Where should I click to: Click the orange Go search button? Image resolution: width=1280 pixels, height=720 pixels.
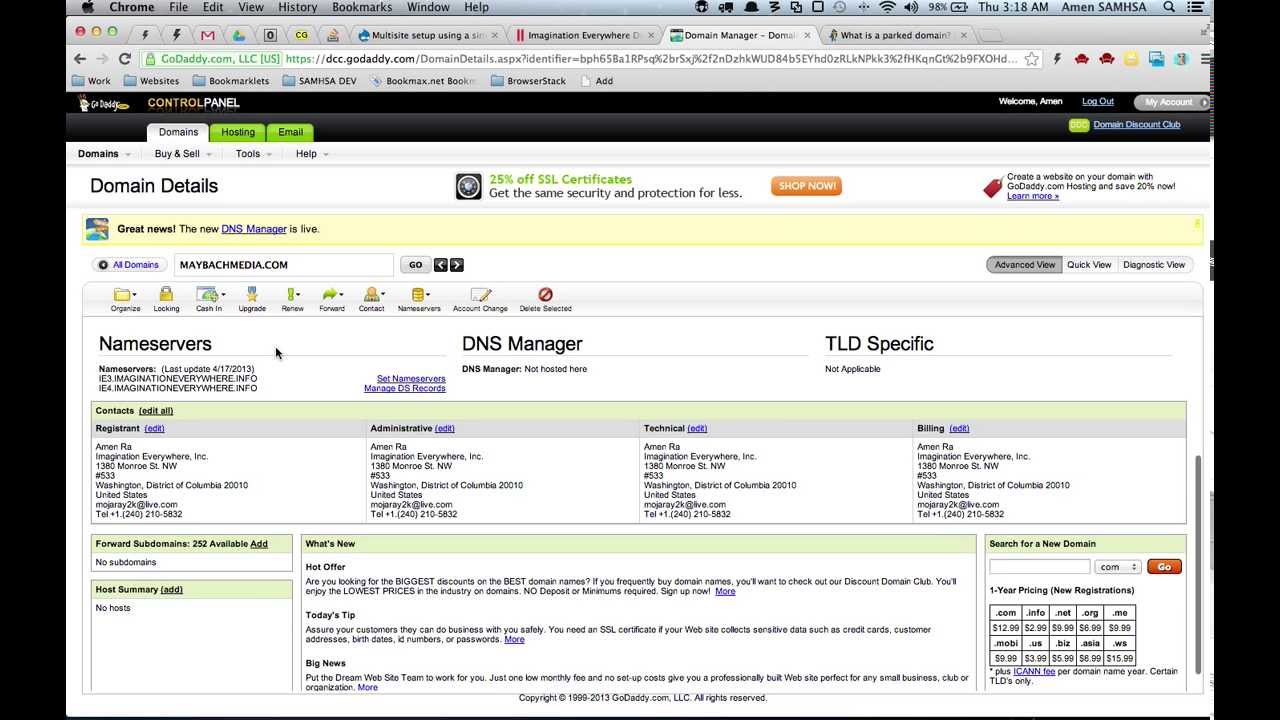click(x=1164, y=567)
